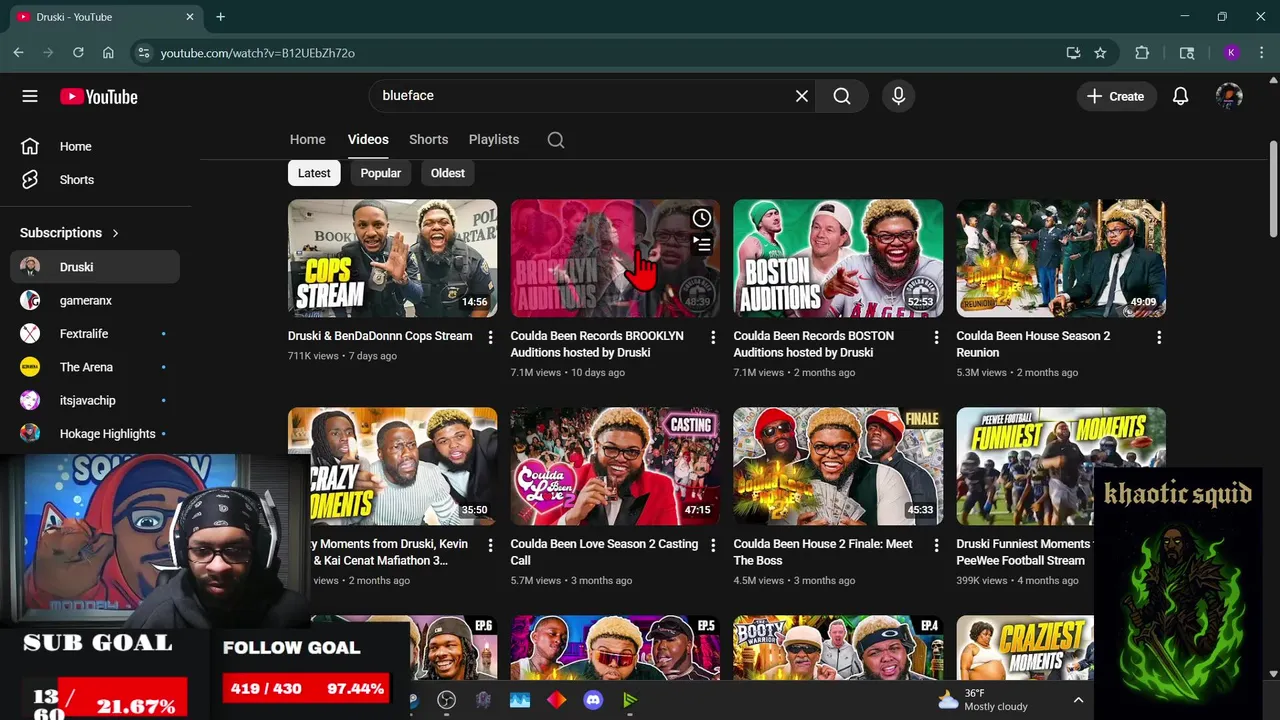Click the Create button
The image size is (1280, 720).
click(x=1115, y=96)
